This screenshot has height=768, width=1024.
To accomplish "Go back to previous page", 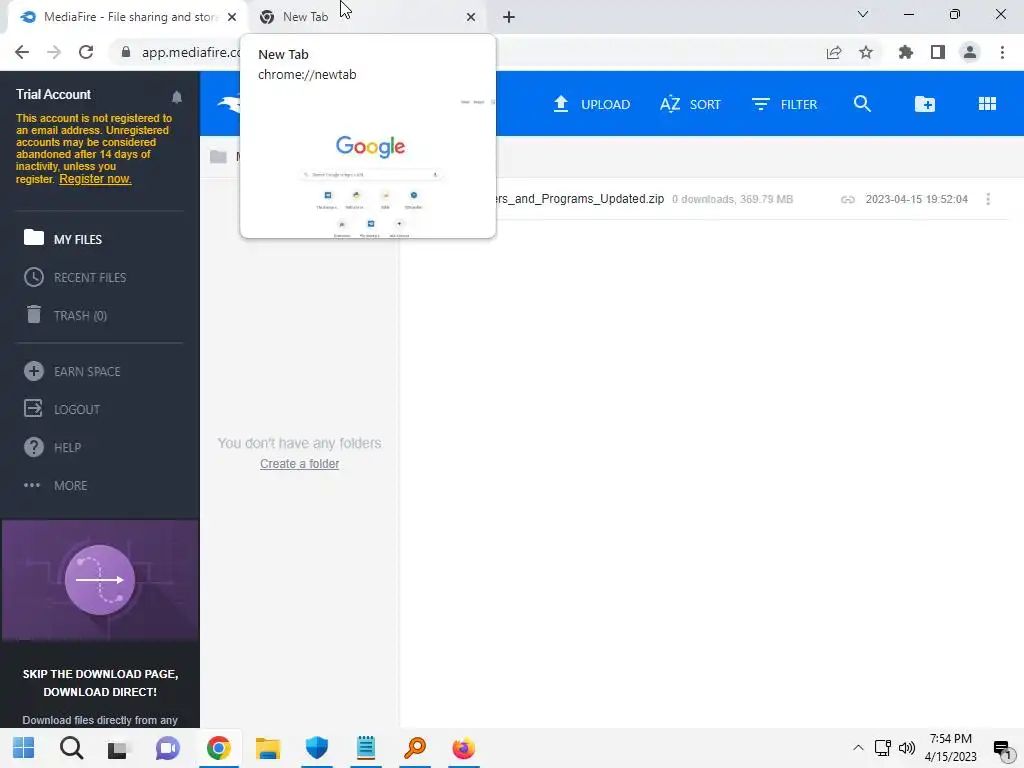I will [22, 52].
